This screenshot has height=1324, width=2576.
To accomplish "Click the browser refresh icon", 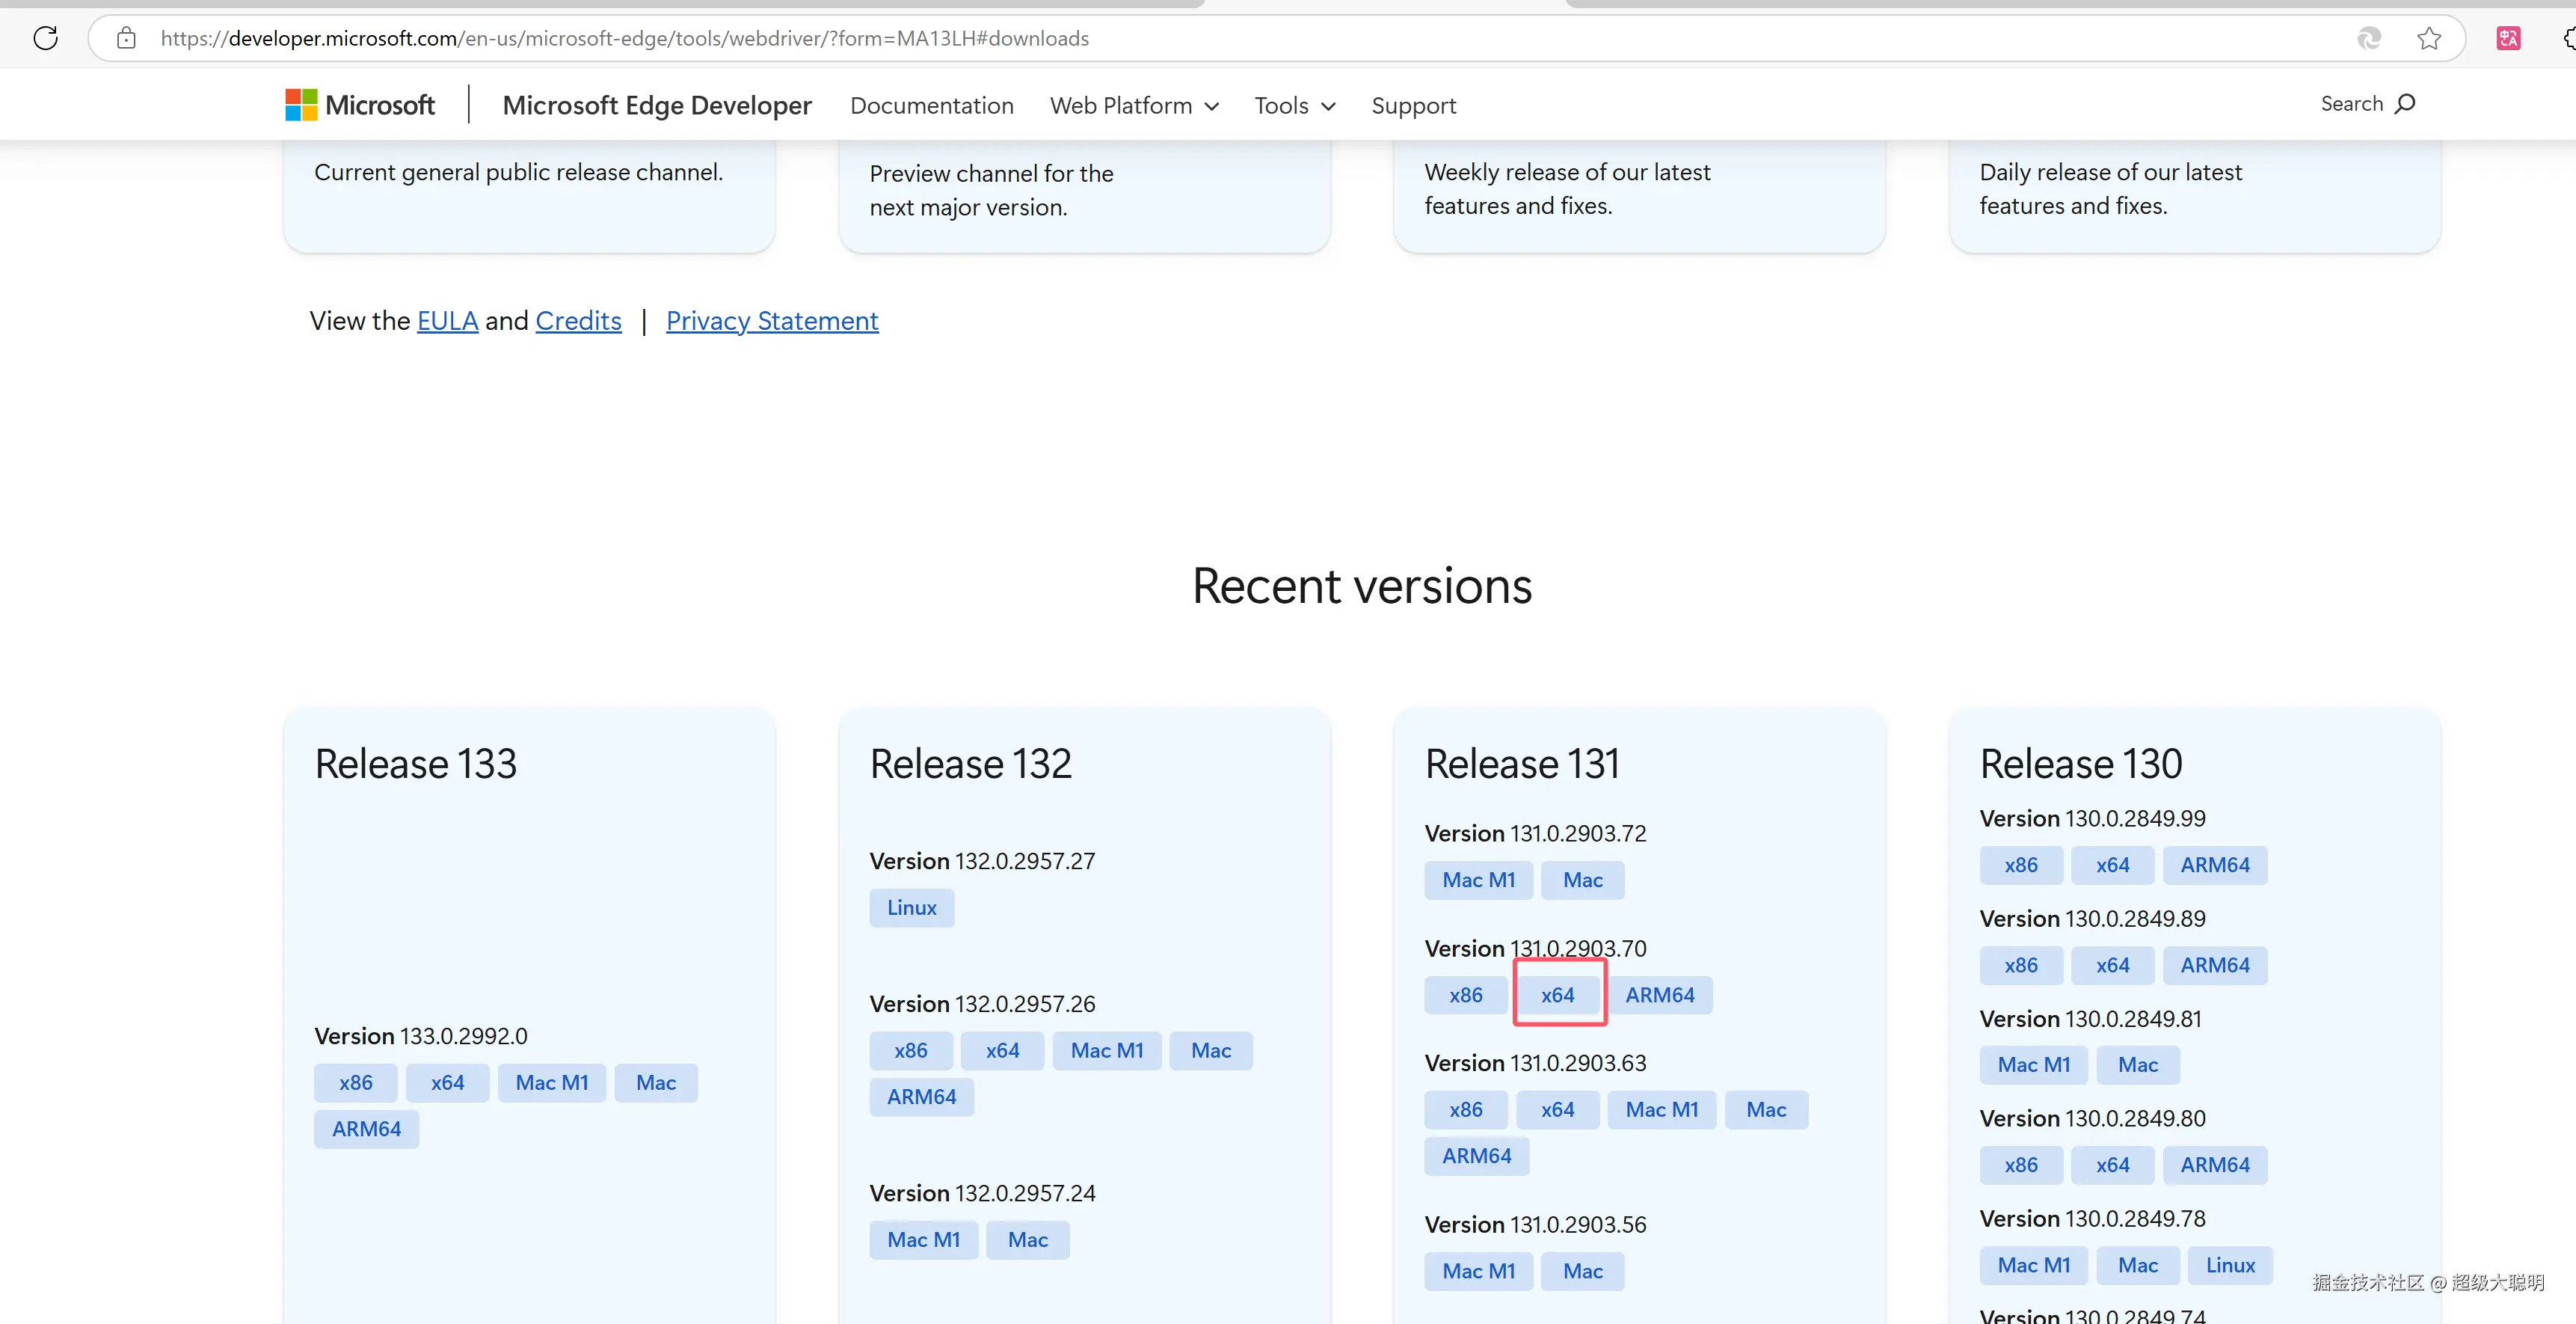I will click(46, 38).
